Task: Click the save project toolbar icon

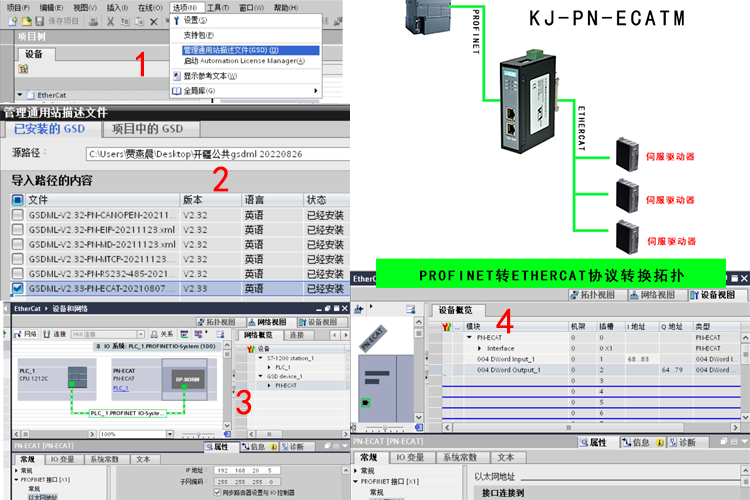Action: point(40,20)
